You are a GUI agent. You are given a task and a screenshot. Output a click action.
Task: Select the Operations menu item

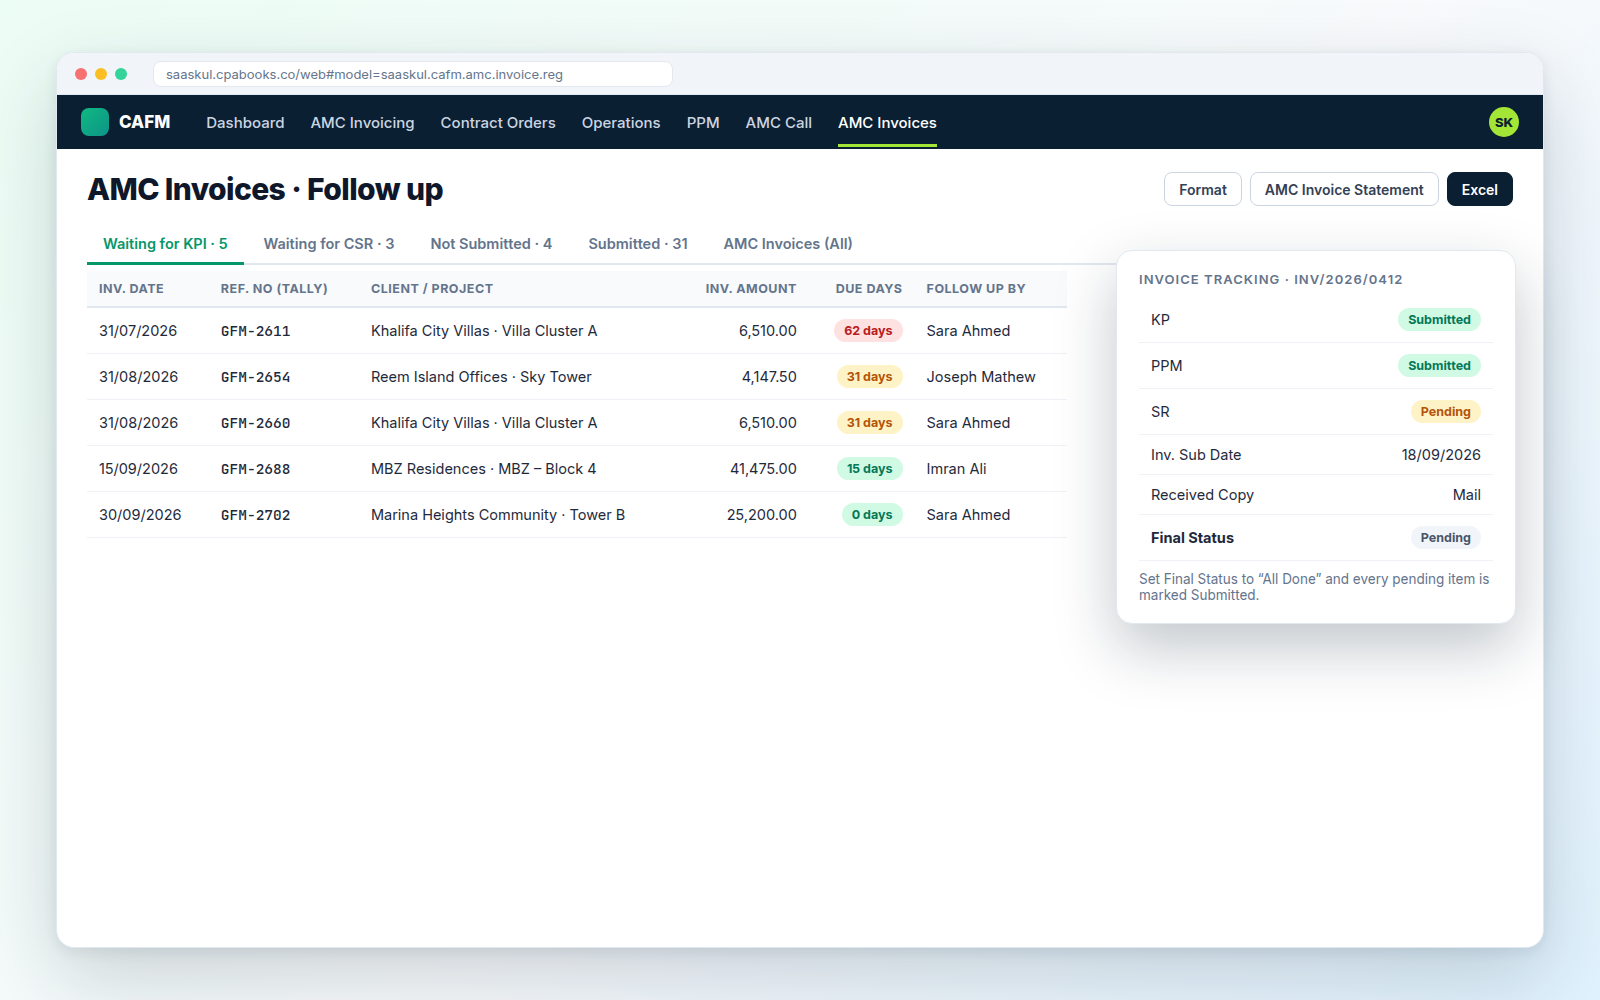tap(621, 123)
